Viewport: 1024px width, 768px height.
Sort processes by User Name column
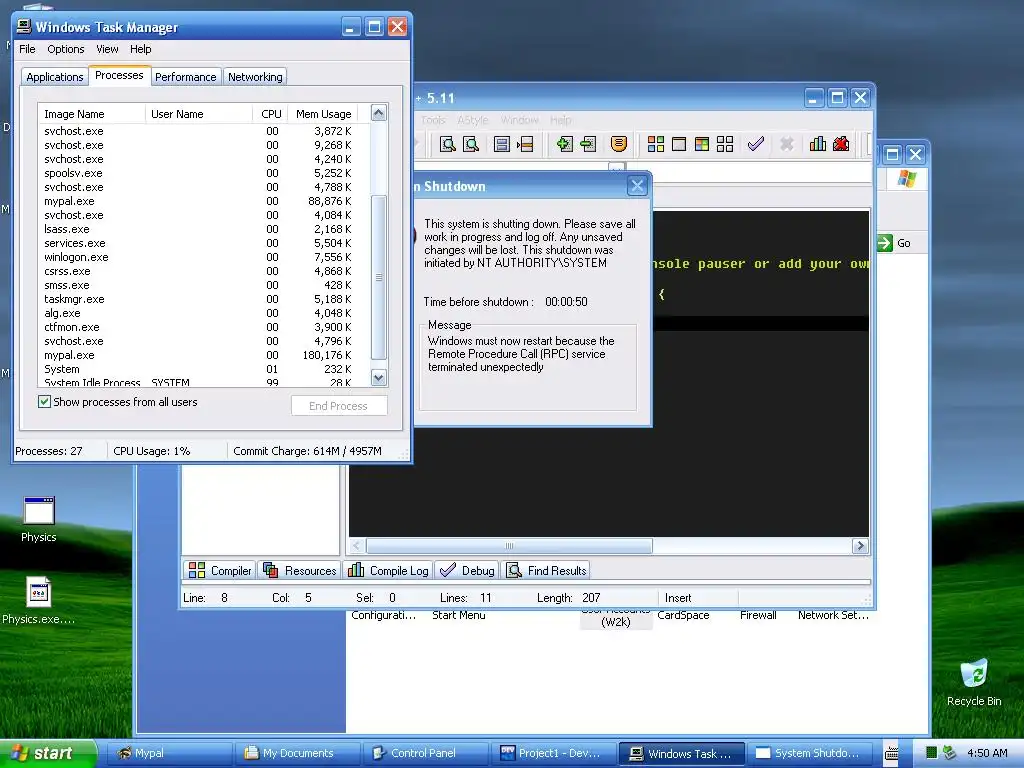(199, 114)
